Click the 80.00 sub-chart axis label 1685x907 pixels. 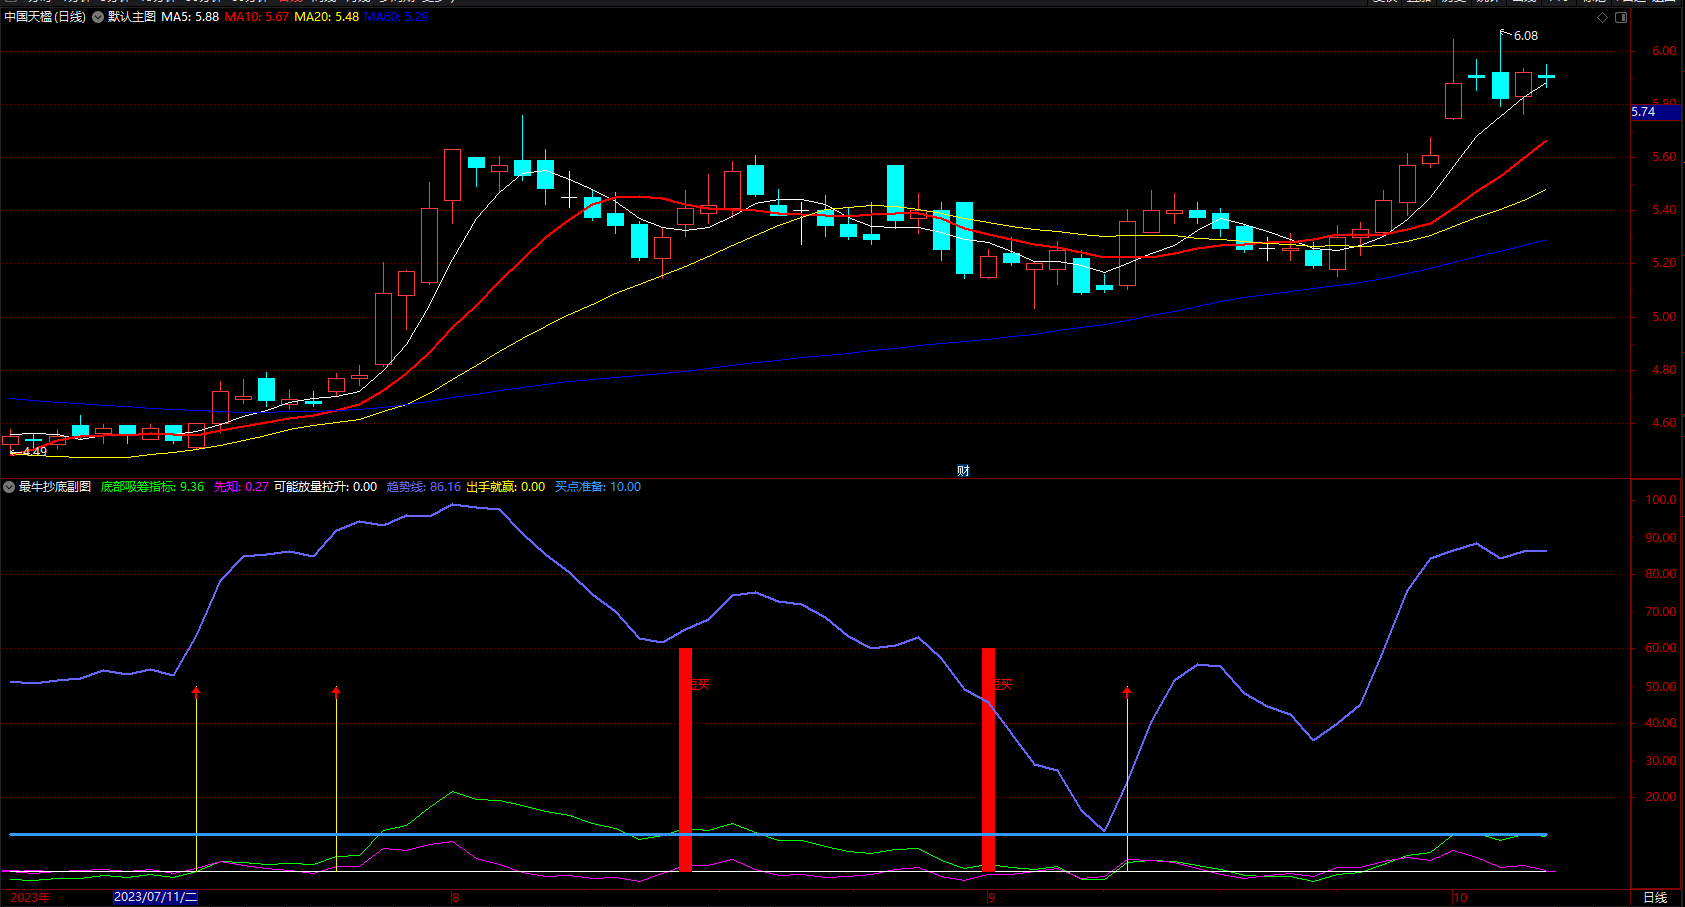pyautogui.click(x=1661, y=574)
